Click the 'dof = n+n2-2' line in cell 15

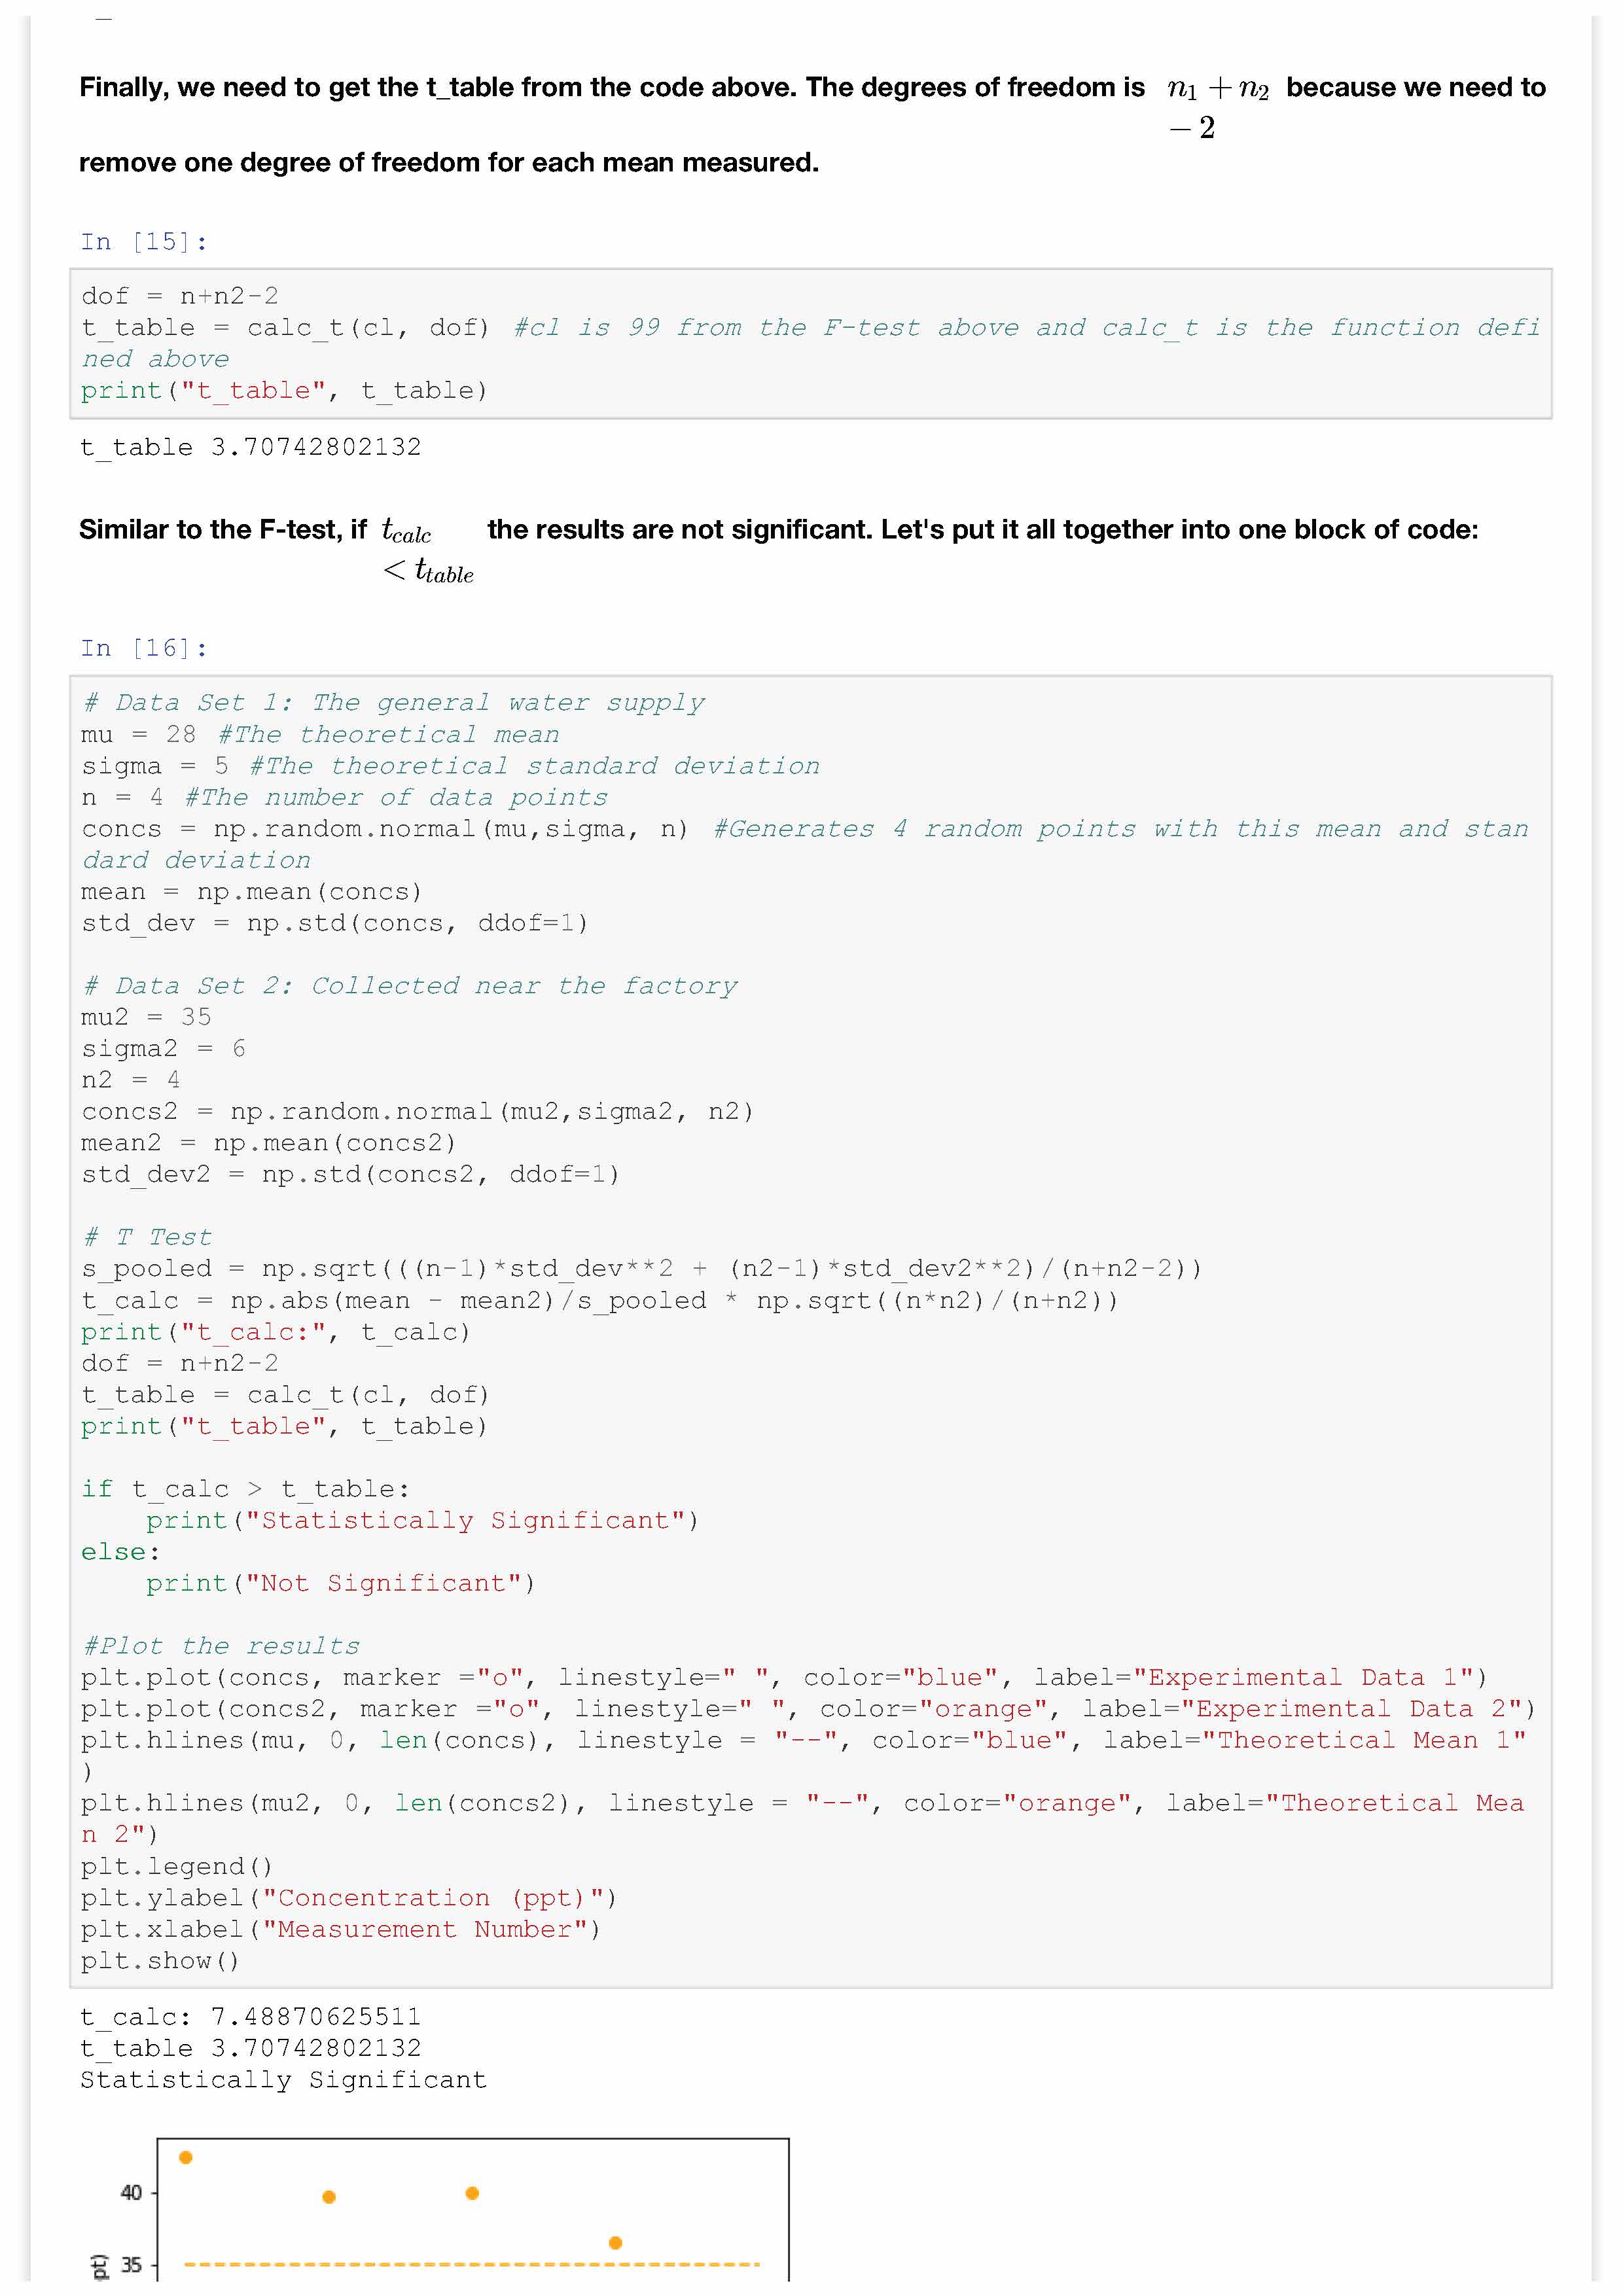[x=180, y=296]
